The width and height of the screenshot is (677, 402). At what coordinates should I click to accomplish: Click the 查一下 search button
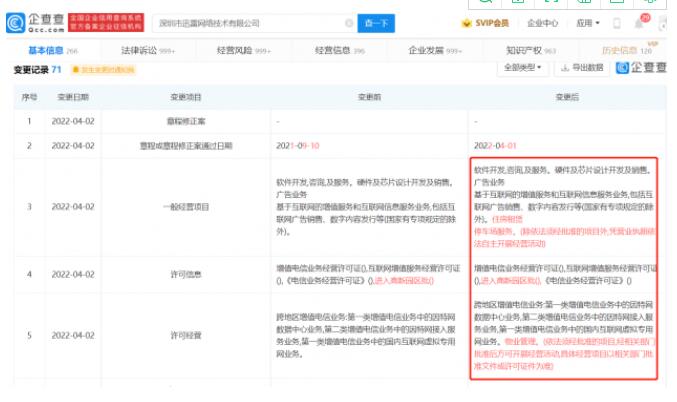coord(376,23)
